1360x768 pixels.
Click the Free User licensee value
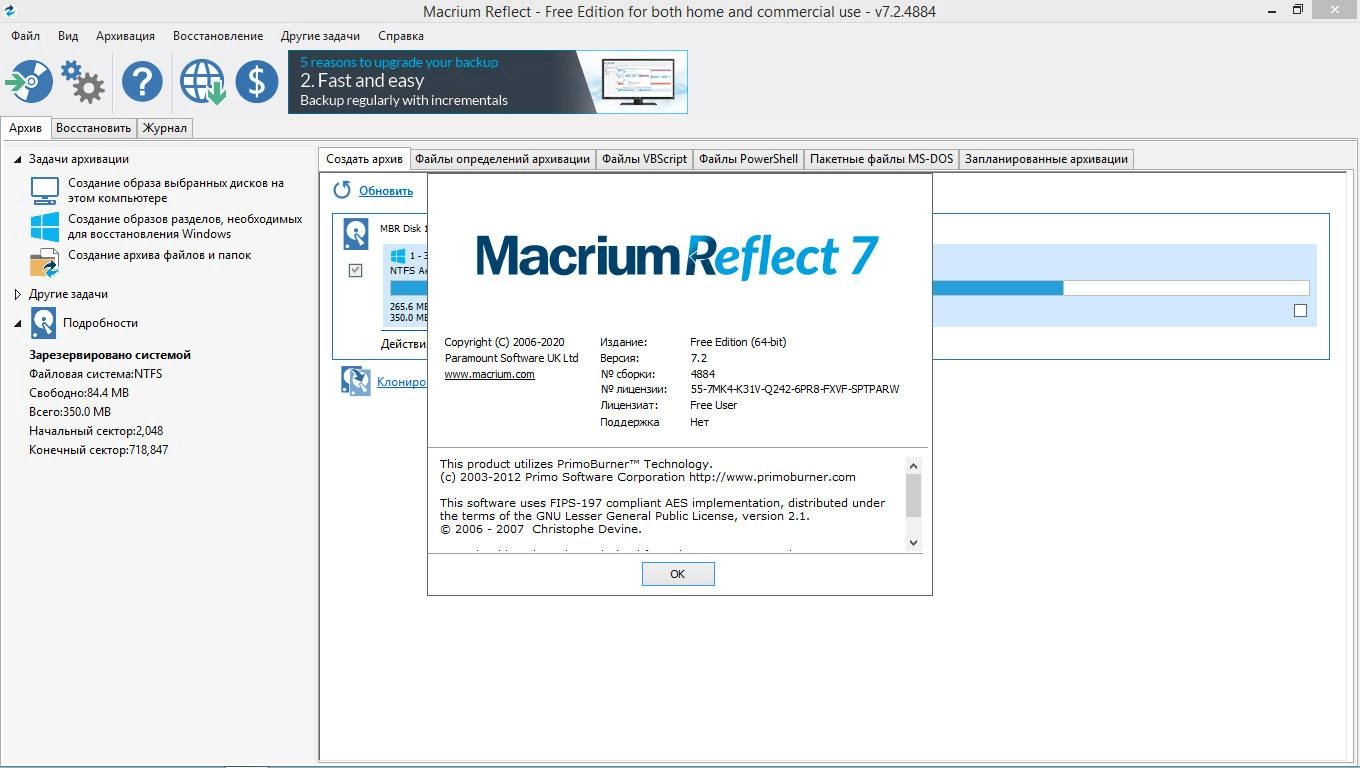pyautogui.click(x=714, y=406)
